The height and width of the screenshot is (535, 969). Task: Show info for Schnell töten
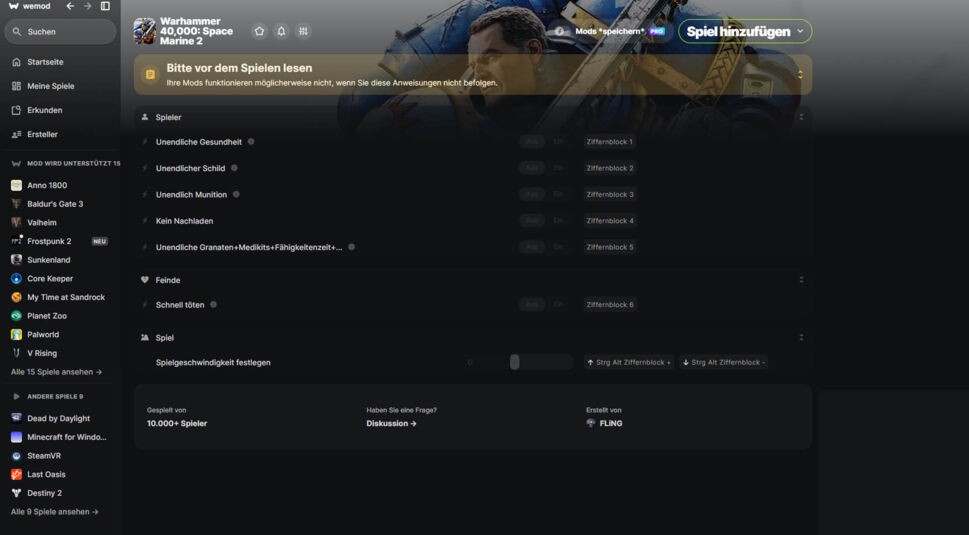213,305
